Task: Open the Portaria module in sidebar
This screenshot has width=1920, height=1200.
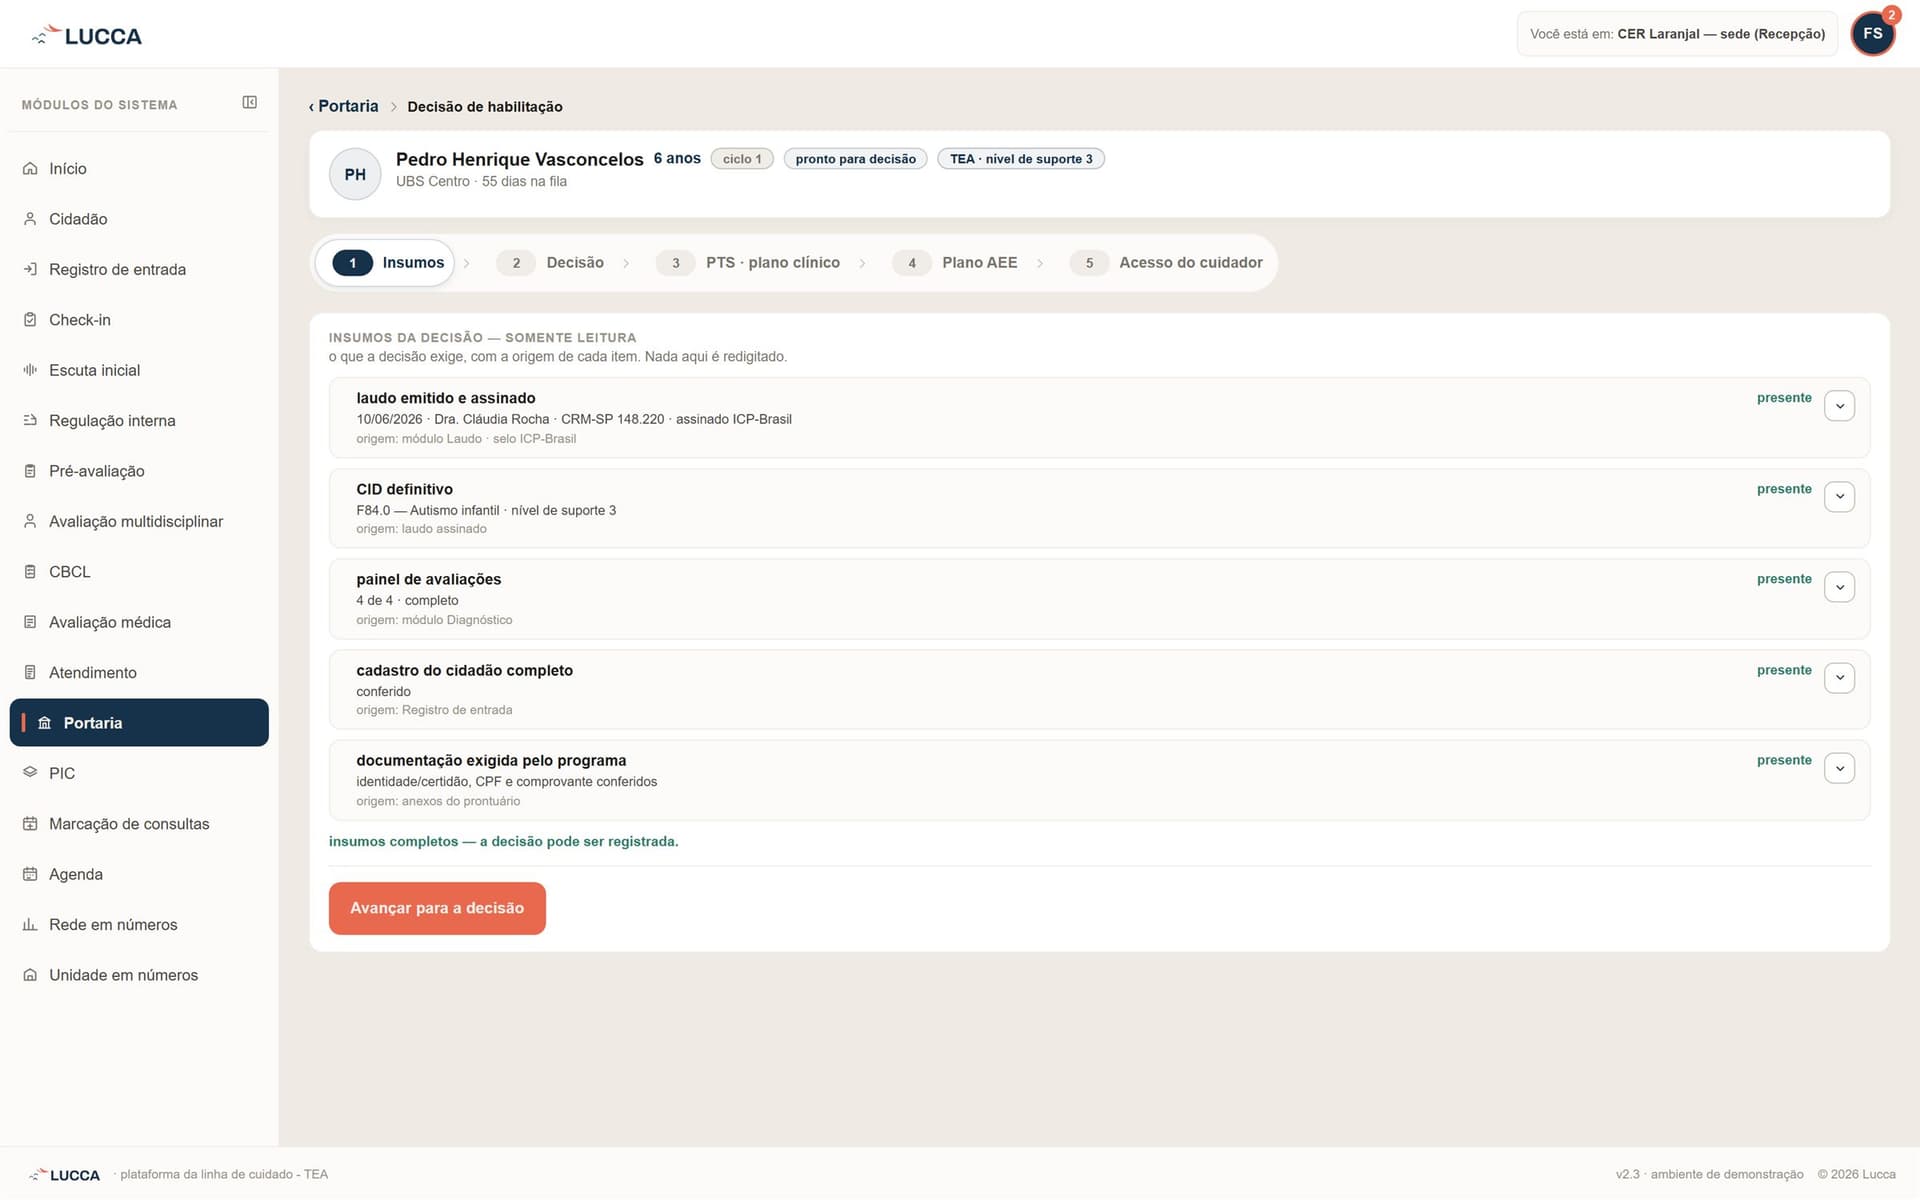Action: point(139,722)
